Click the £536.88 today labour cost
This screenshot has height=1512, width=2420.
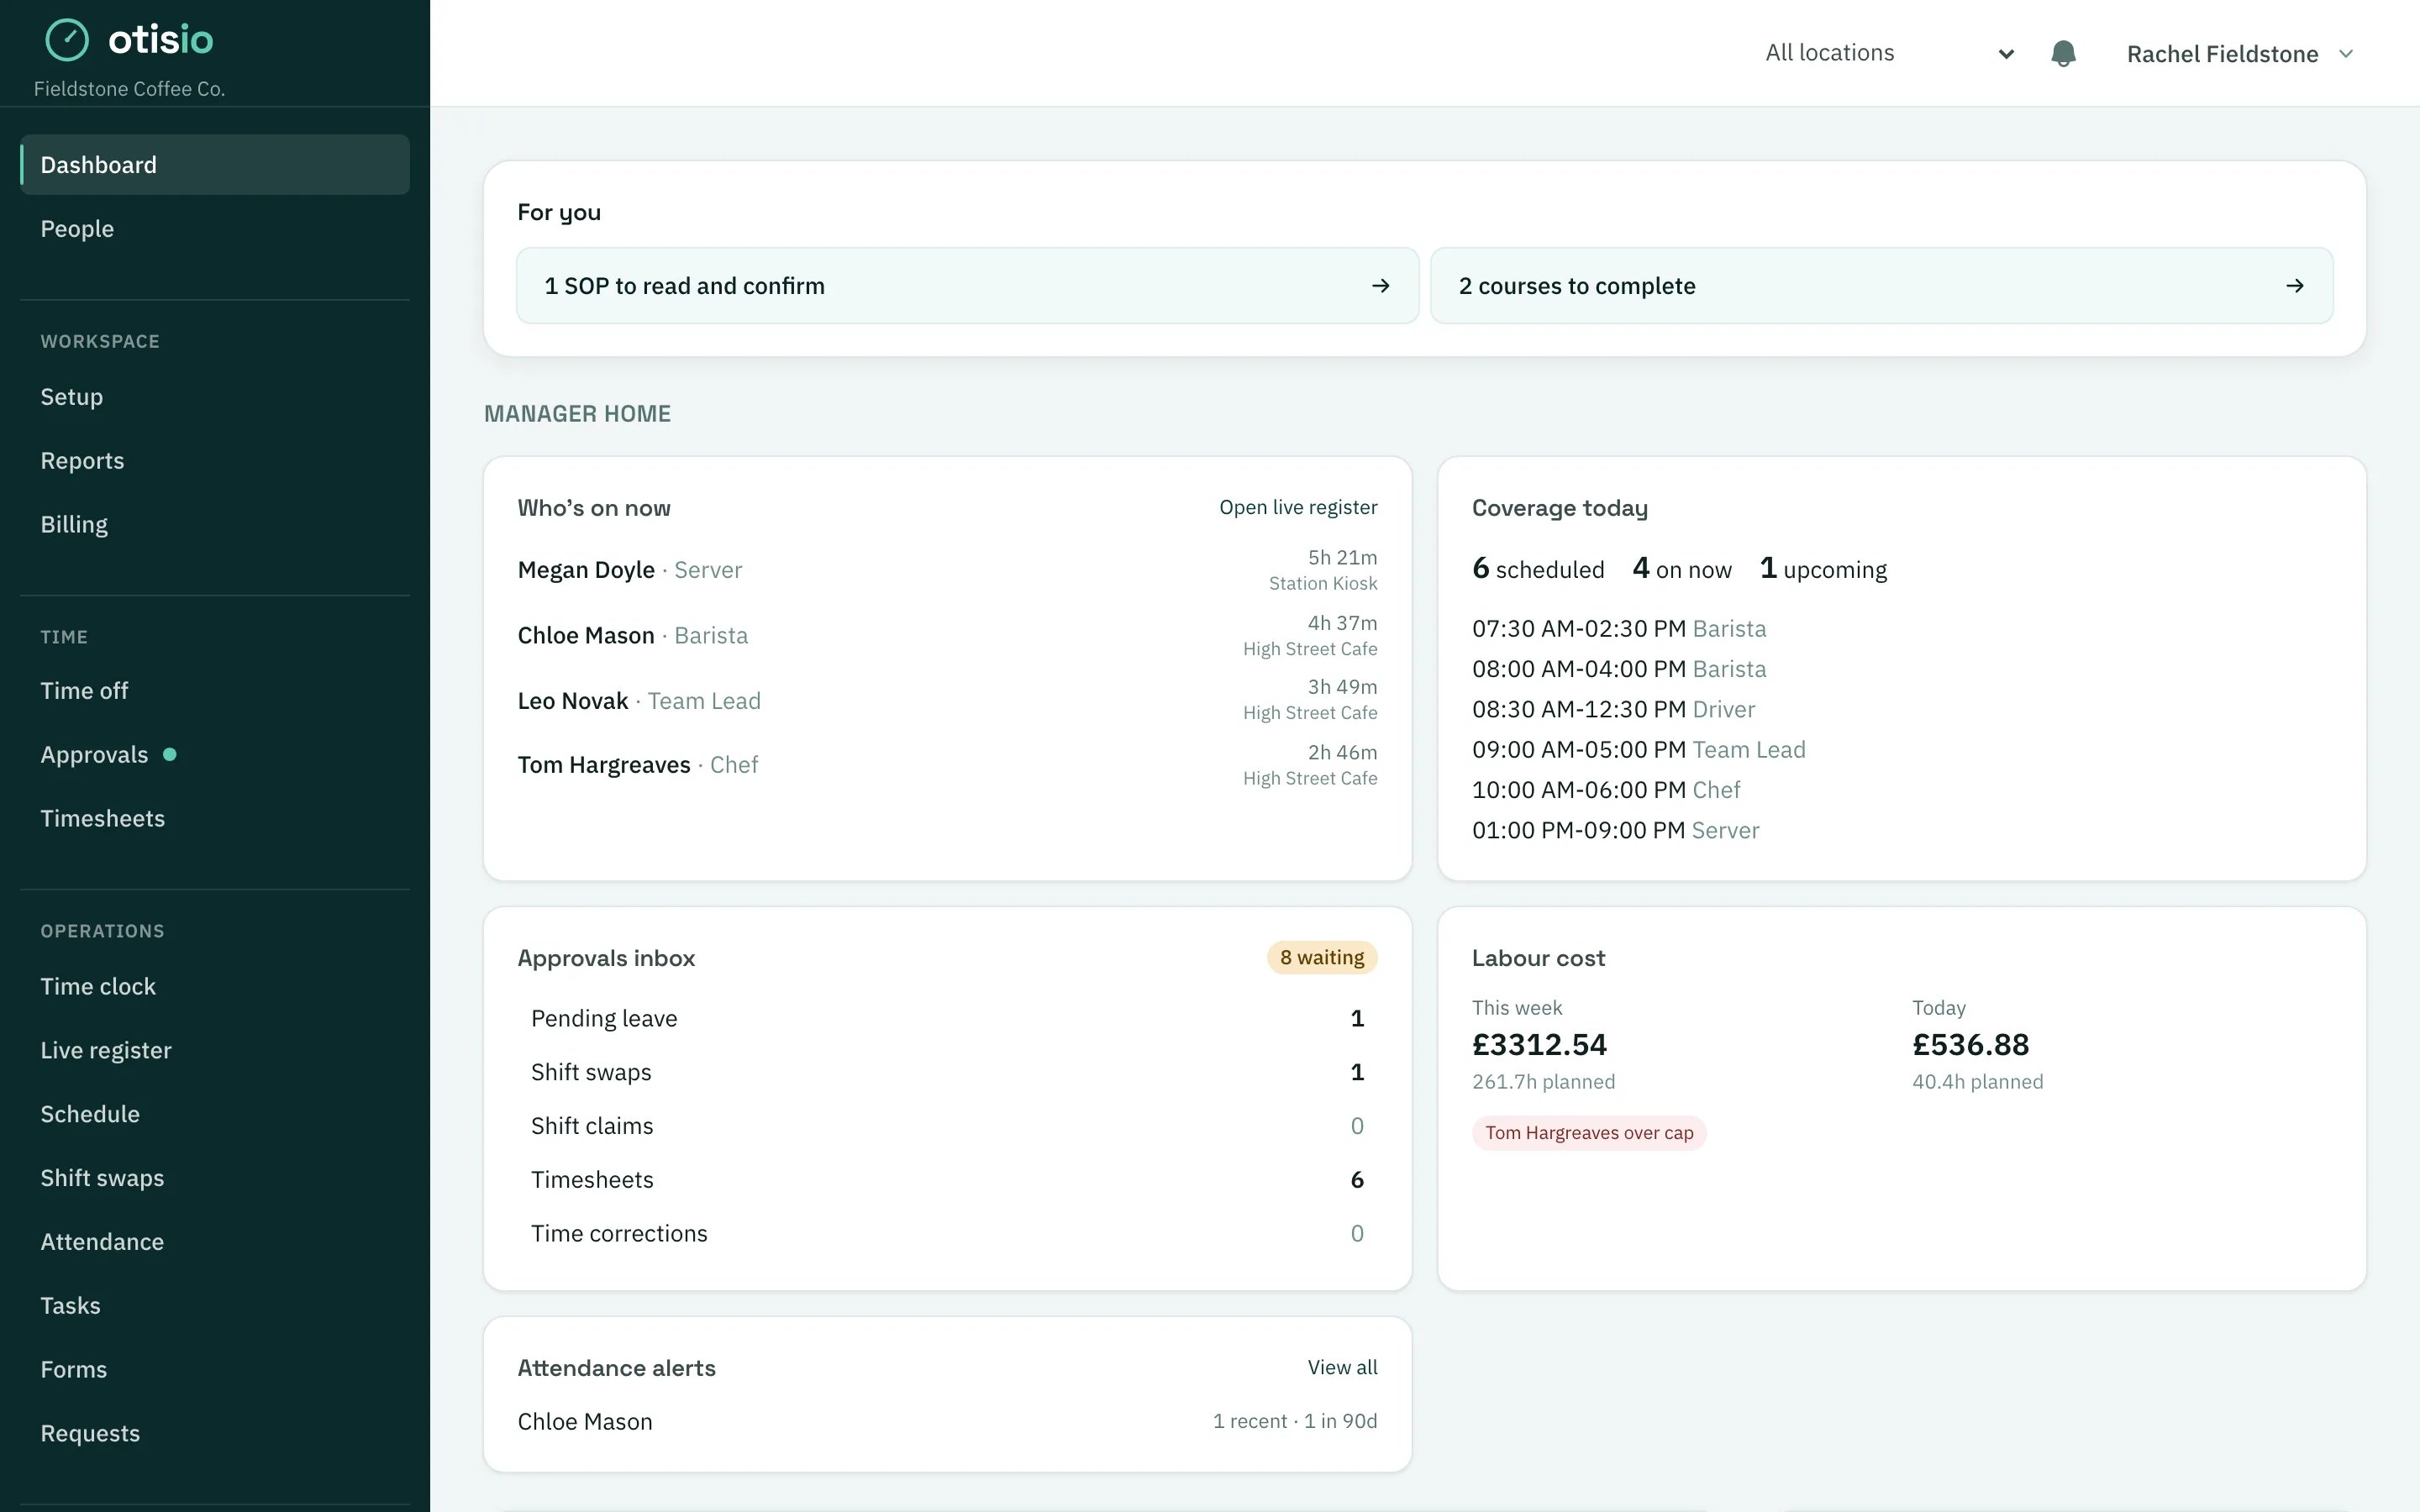pyautogui.click(x=1971, y=1045)
